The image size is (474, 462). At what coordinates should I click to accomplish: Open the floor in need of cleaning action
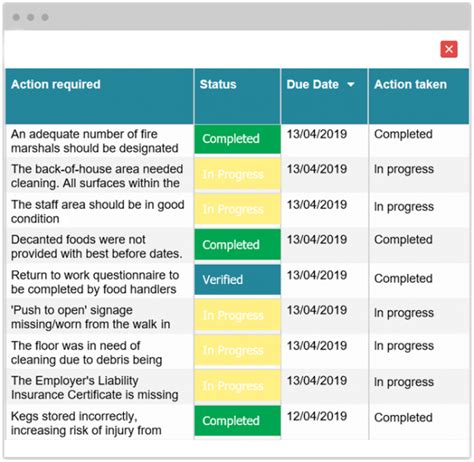point(87,353)
